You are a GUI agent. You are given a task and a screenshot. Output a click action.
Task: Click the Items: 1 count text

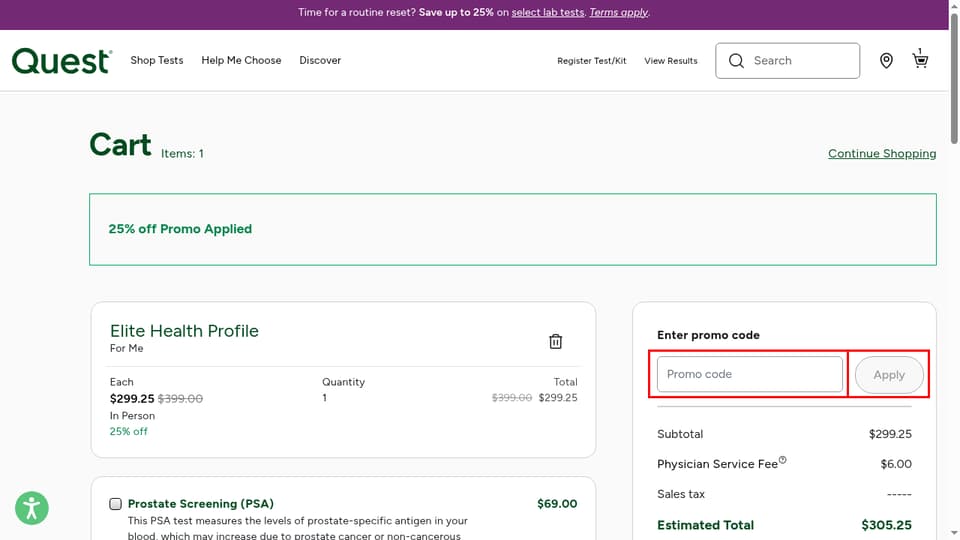pos(182,154)
